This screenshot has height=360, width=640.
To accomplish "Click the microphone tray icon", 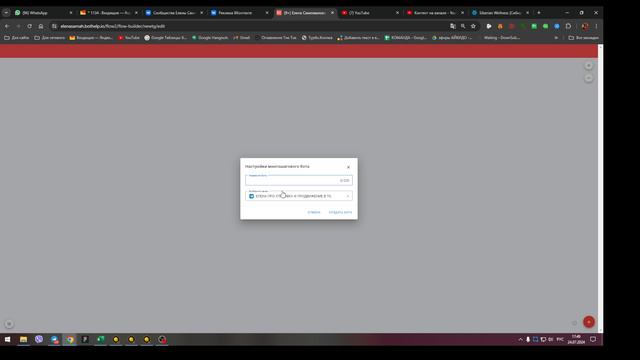I will click(x=528, y=339).
